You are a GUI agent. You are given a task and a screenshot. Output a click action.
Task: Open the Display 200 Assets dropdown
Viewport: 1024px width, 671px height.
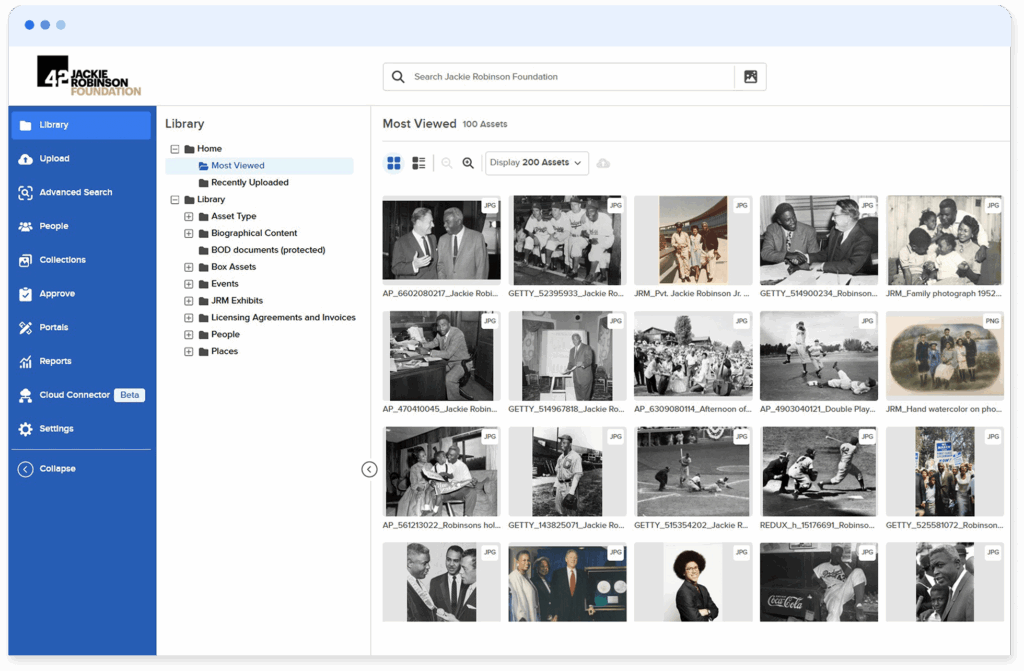(536, 163)
